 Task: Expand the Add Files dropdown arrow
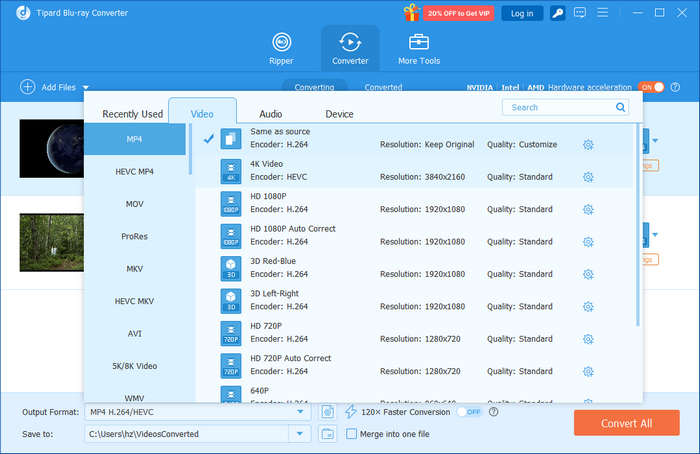(x=86, y=88)
